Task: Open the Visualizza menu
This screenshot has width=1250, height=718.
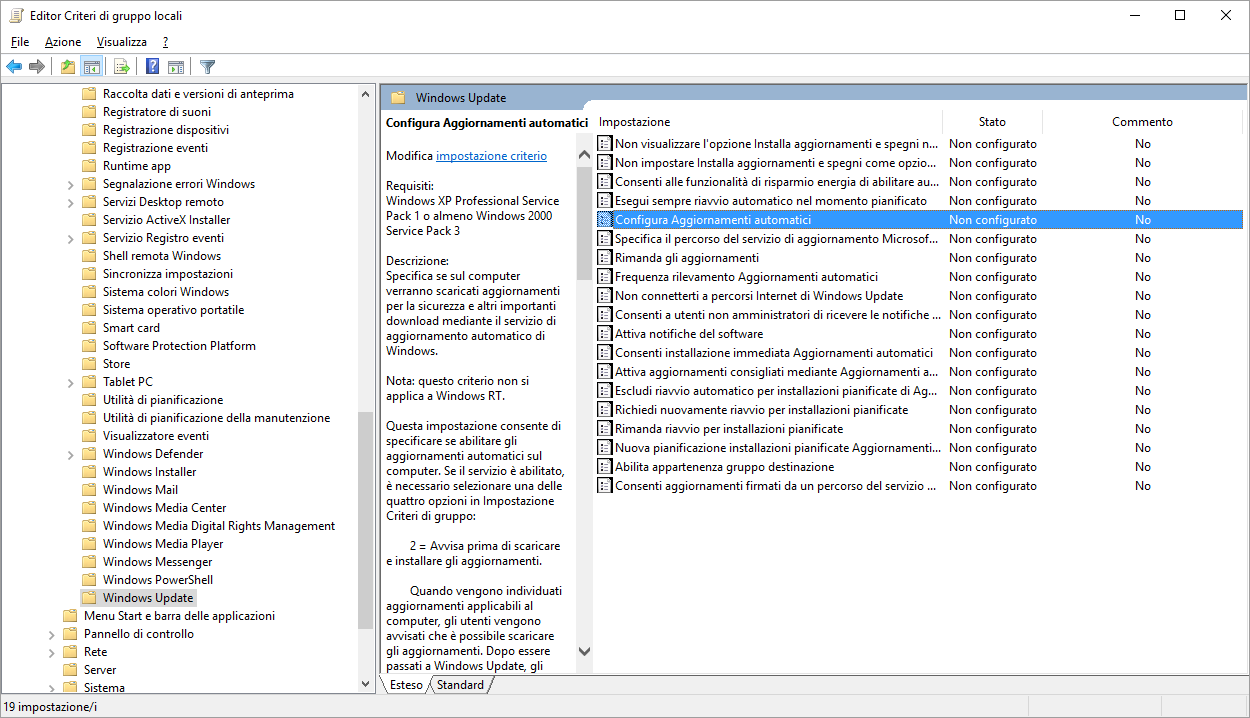Action: click(x=122, y=42)
